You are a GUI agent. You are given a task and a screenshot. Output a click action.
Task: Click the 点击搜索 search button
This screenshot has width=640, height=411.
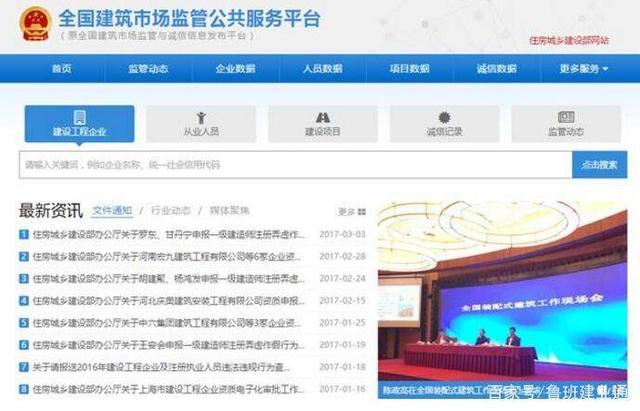click(600, 164)
